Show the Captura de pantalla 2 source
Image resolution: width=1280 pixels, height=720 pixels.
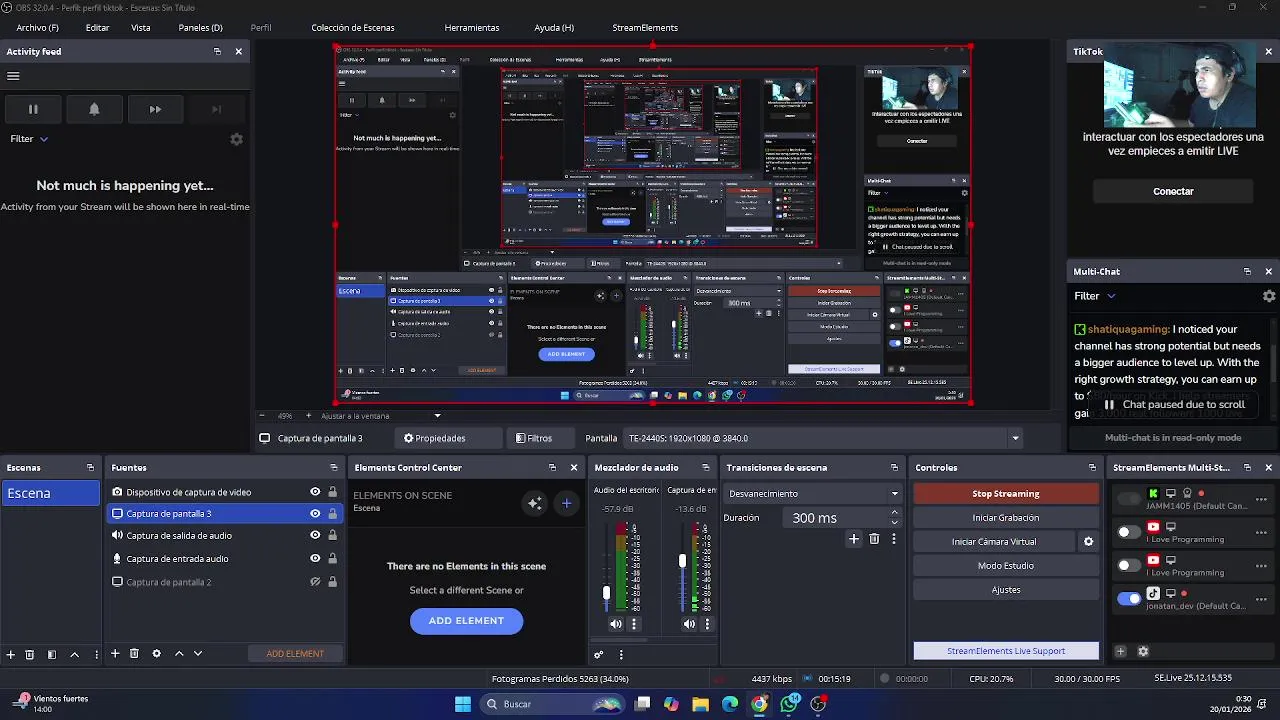pos(315,582)
